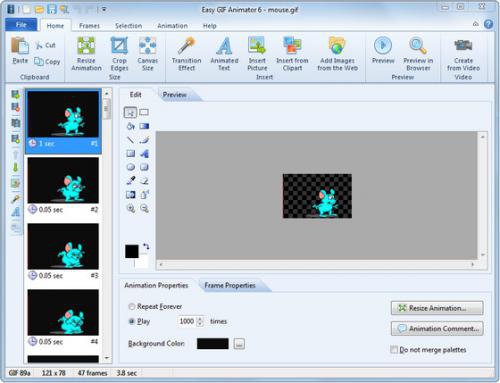This screenshot has height=383, width=500.
Task: Click Insert from Clipart icon
Action: pos(292,45)
